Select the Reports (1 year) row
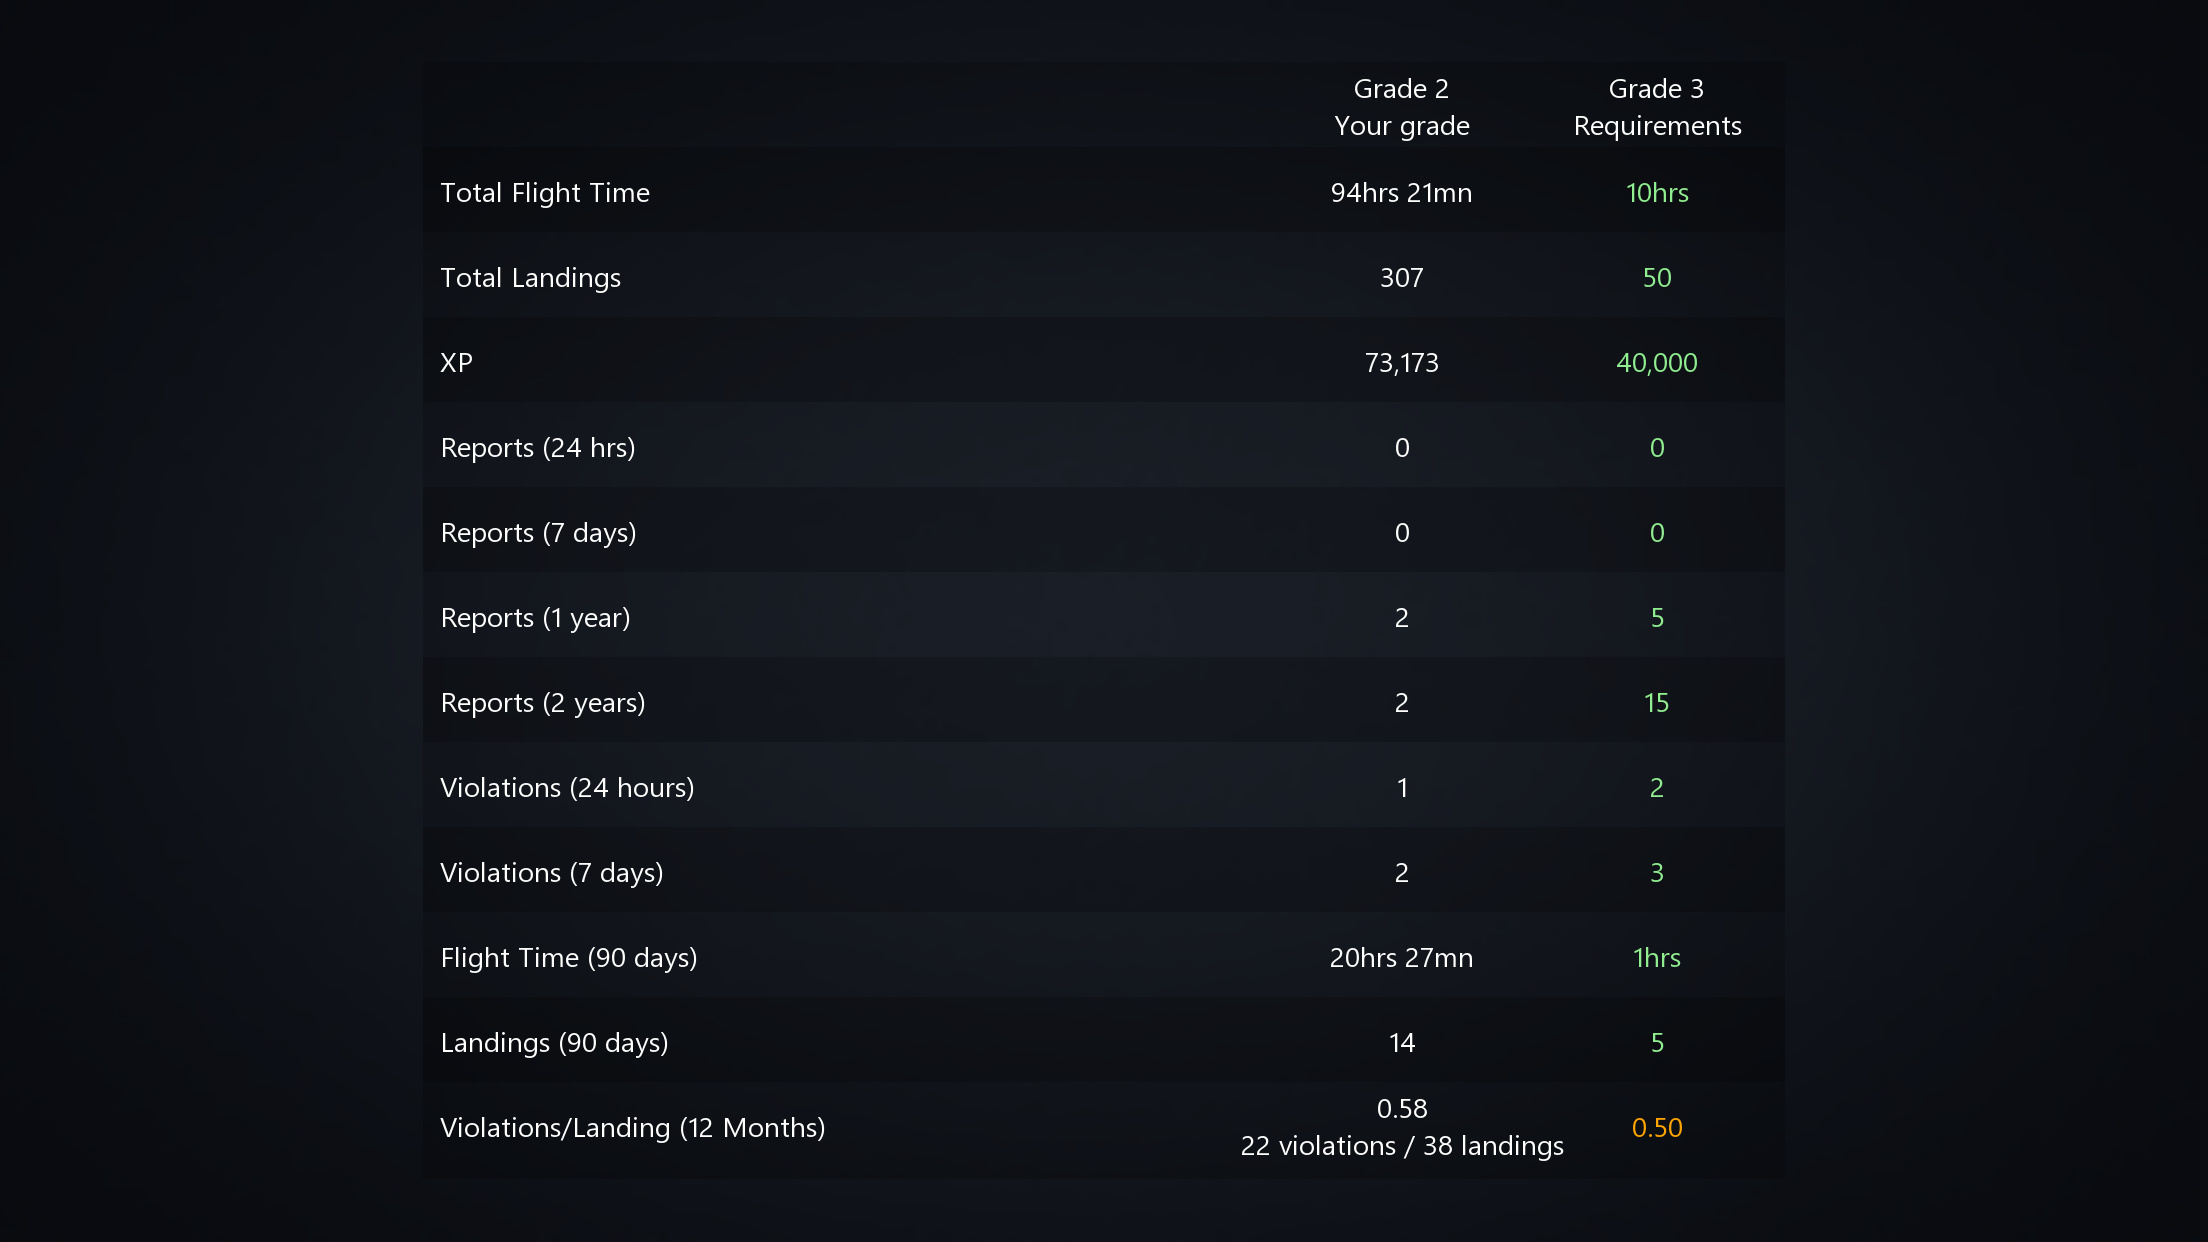Image resolution: width=2208 pixels, height=1242 pixels. (1103, 617)
